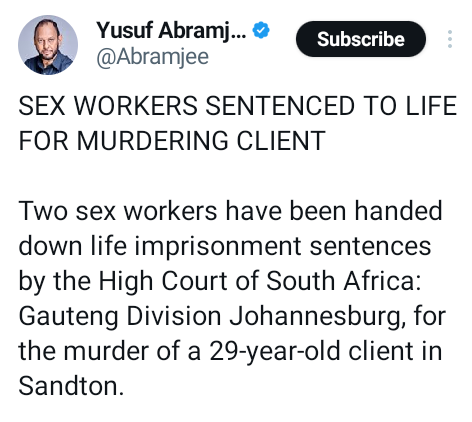Select the SEX WORKERS SENTENCED headline line

237,106
